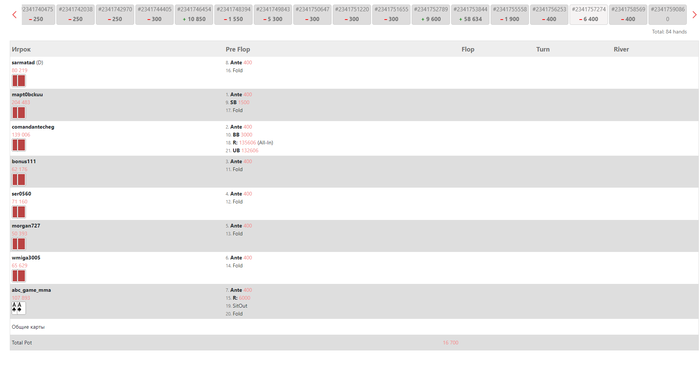Click the River column header
The image size is (700, 367).
click(621, 50)
